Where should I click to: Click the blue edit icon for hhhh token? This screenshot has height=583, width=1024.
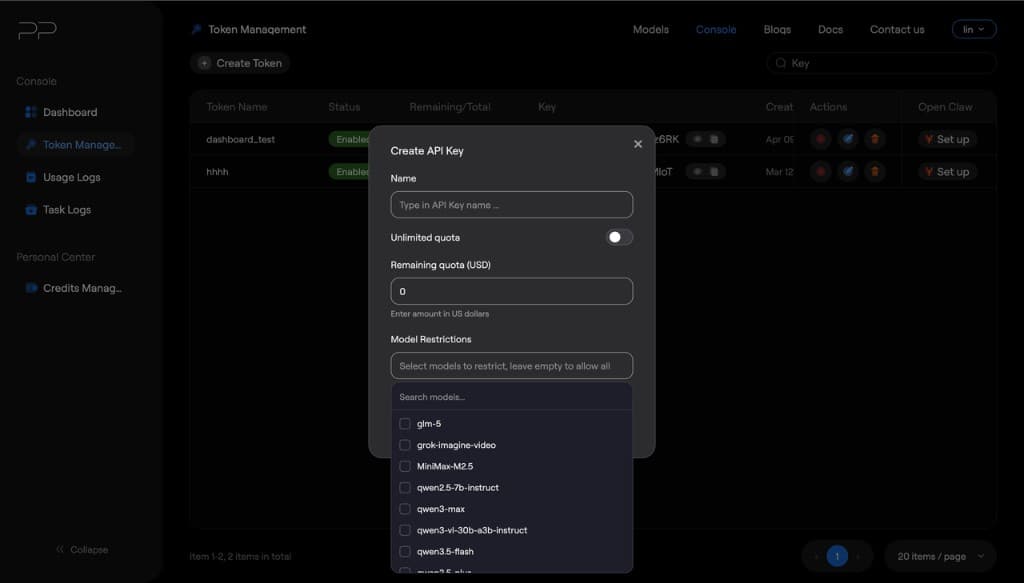848,172
